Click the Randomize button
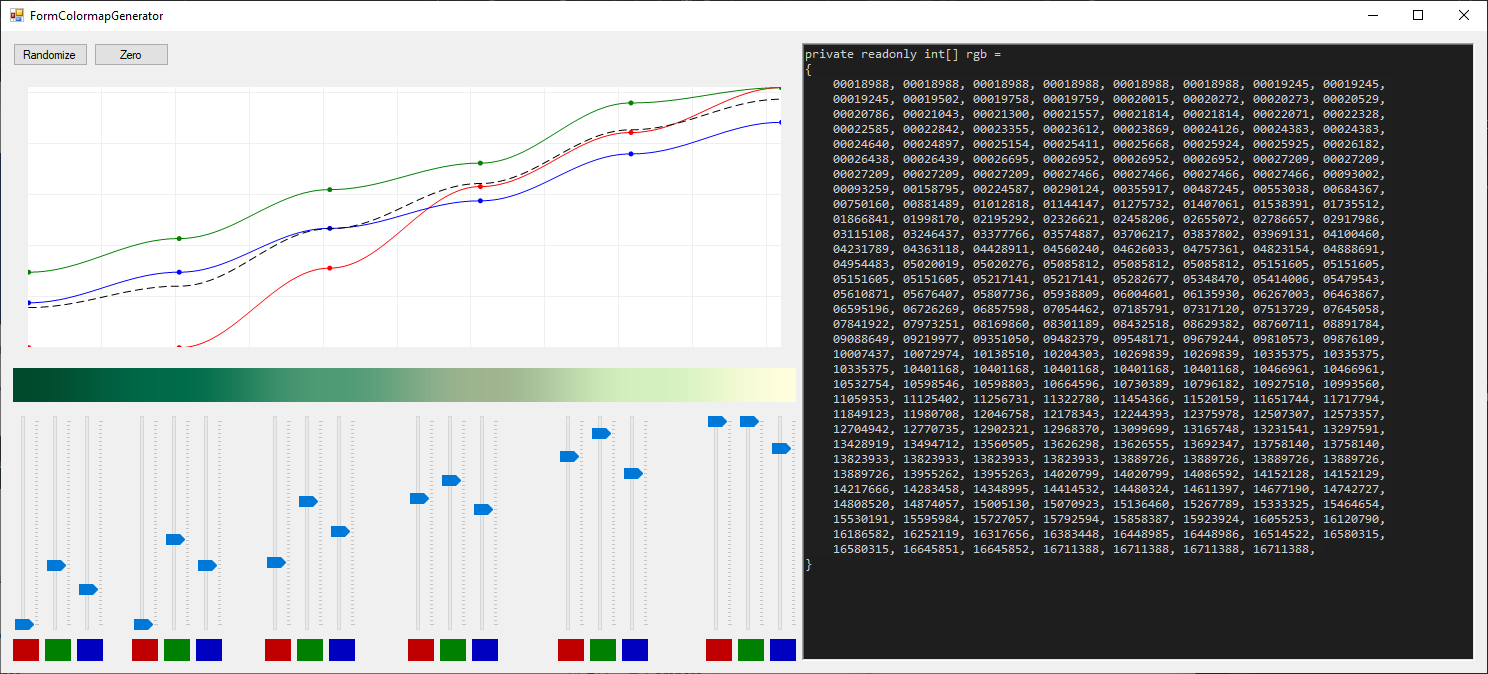Viewport: 1488px width, 674px height. (49, 54)
